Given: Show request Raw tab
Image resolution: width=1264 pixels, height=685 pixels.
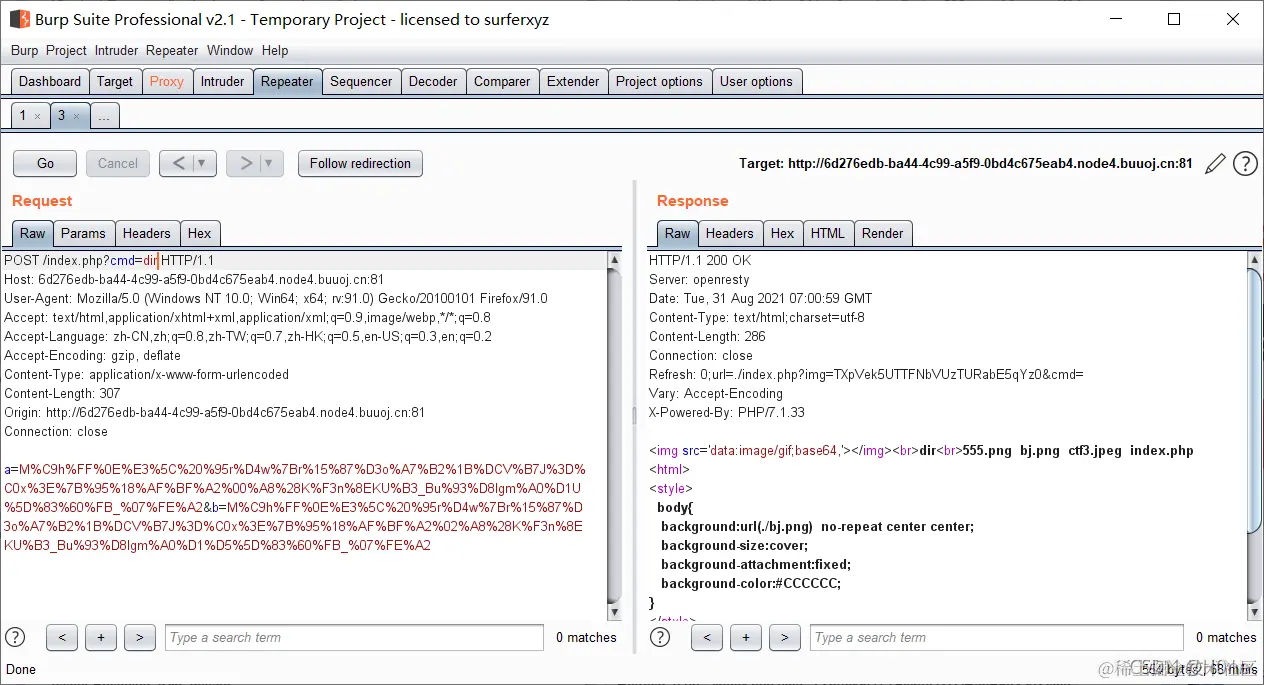Looking at the screenshot, I should [x=33, y=233].
